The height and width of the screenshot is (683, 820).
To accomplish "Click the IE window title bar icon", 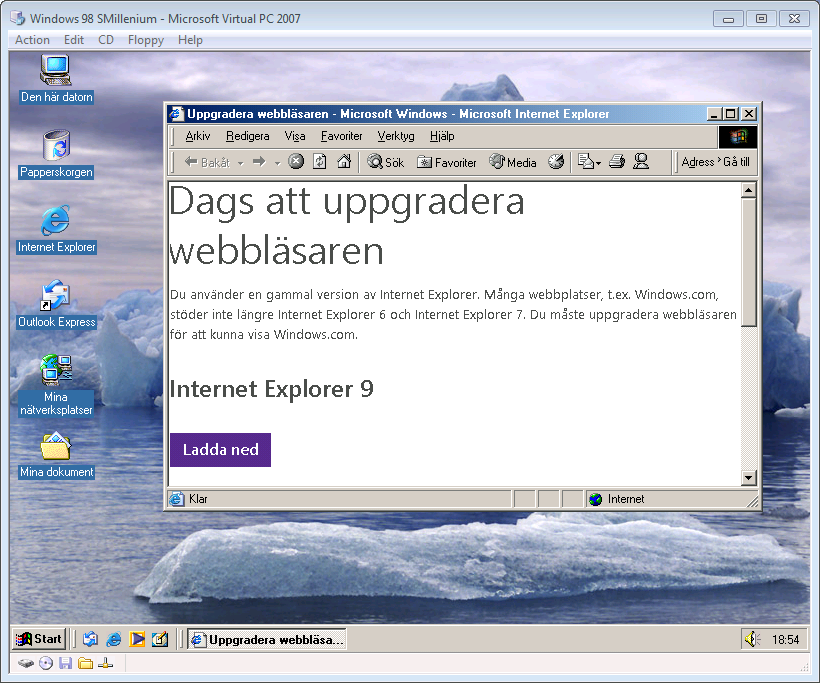I will (177, 113).
